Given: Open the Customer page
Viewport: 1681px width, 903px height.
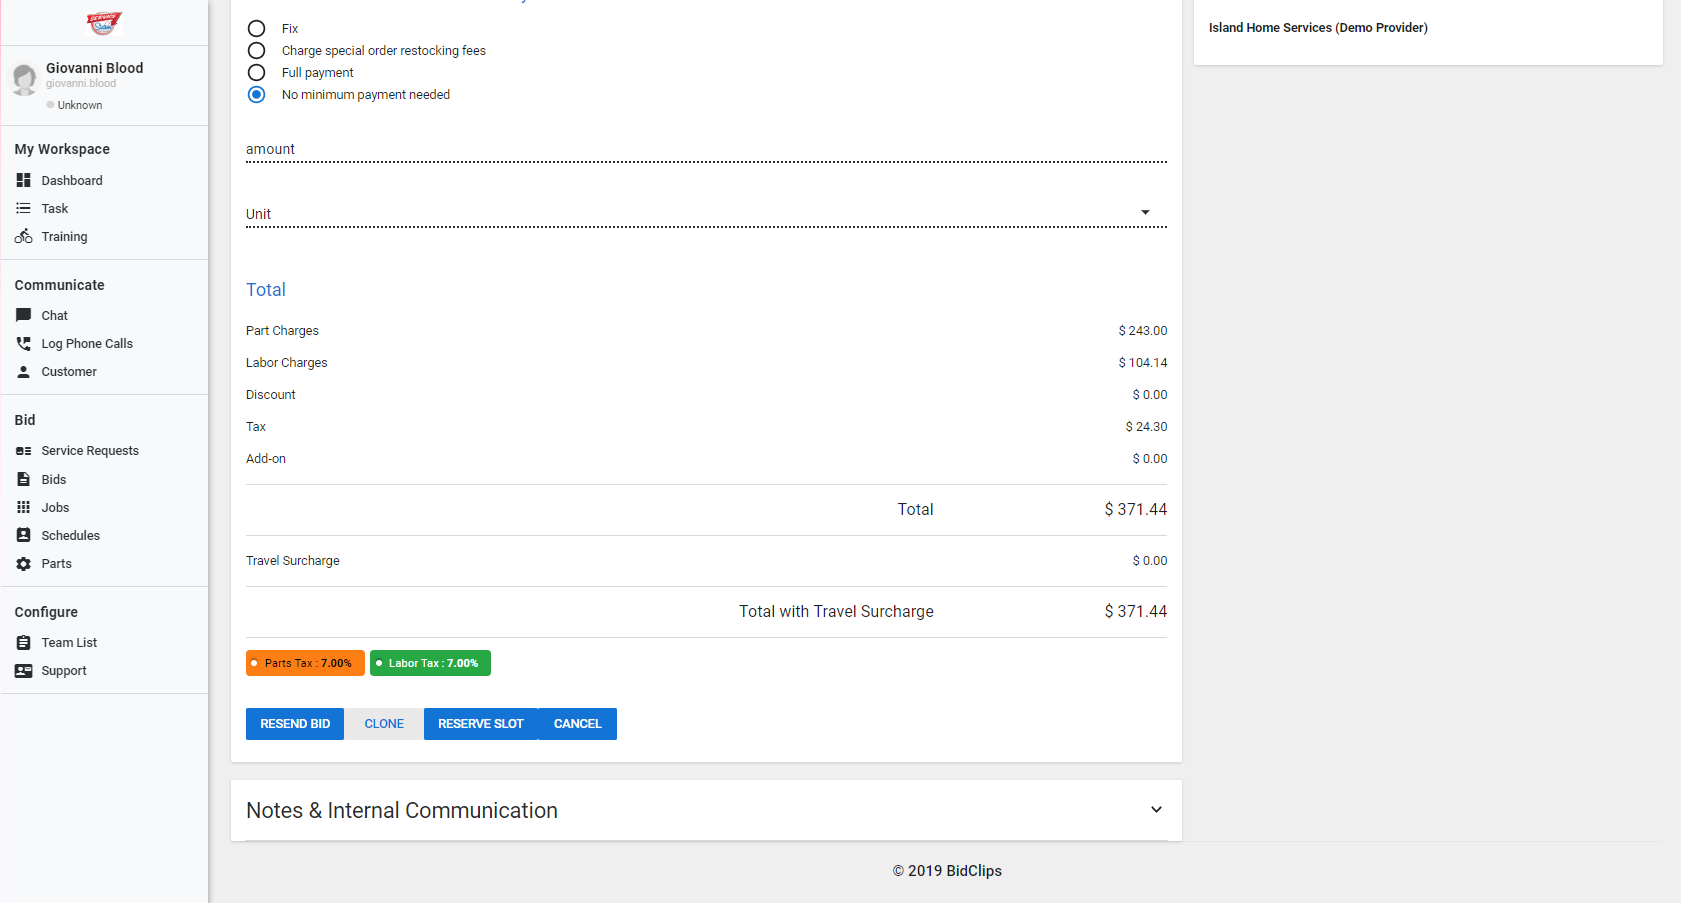Looking at the screenshot, I should 69,371.
